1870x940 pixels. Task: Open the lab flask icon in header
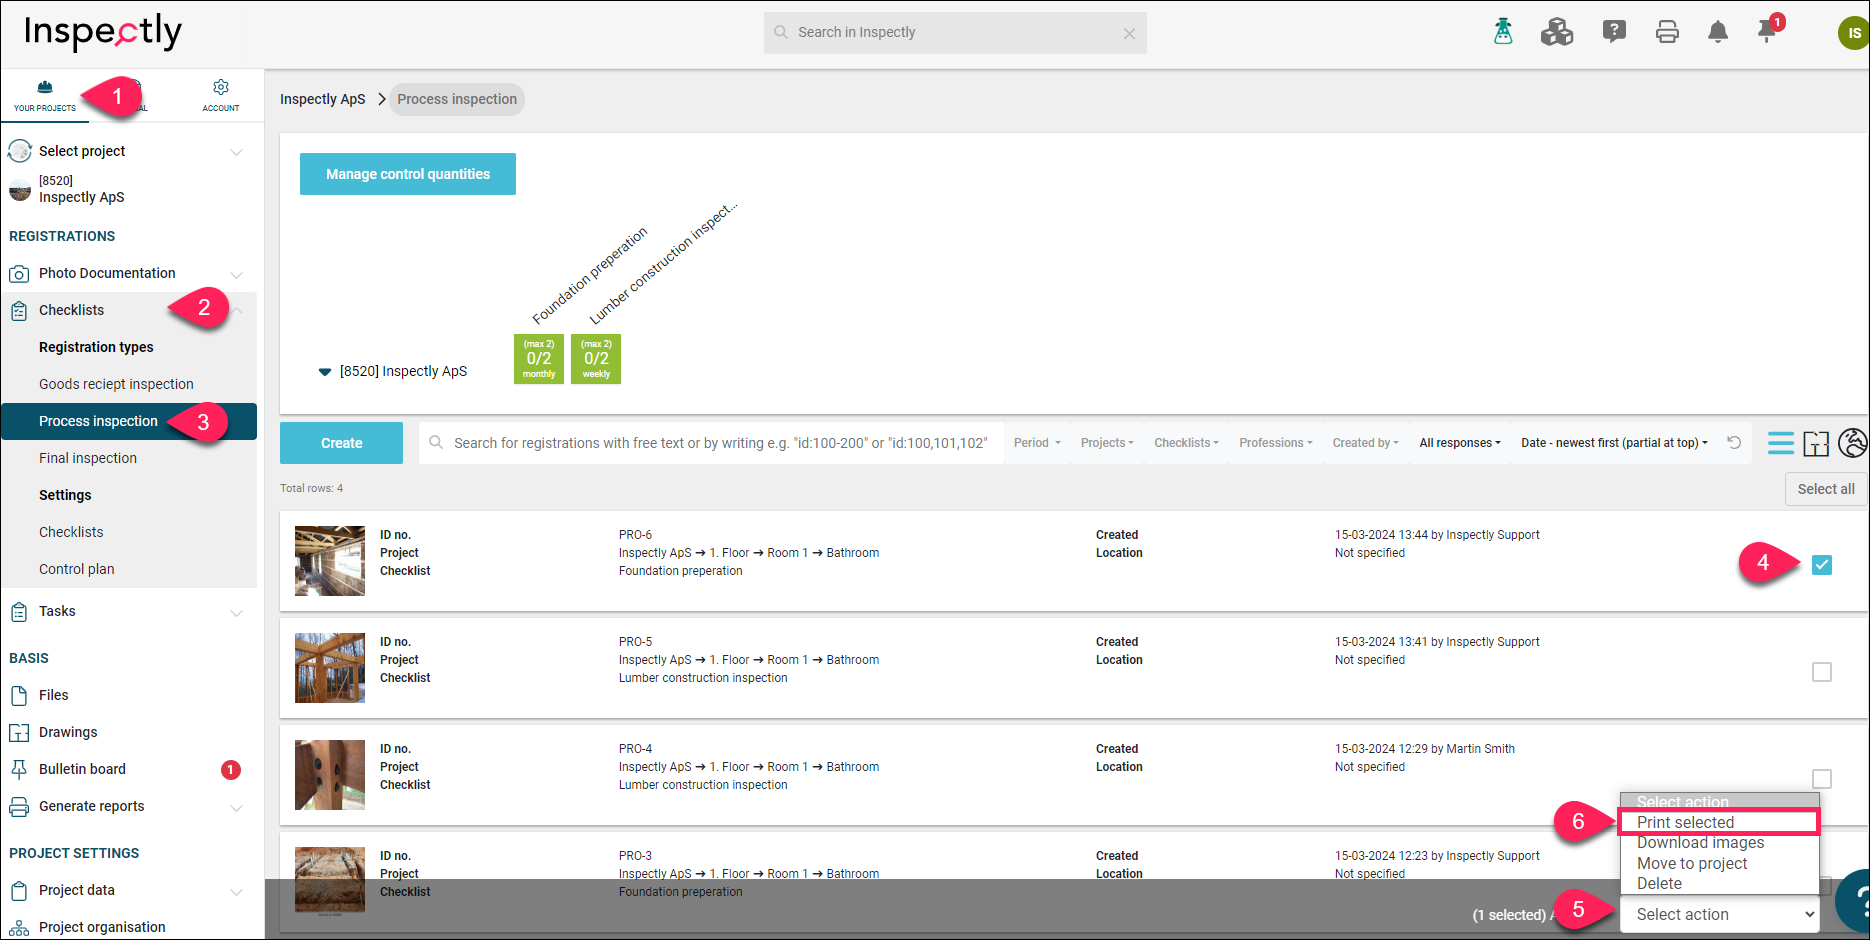point(1503,32)
